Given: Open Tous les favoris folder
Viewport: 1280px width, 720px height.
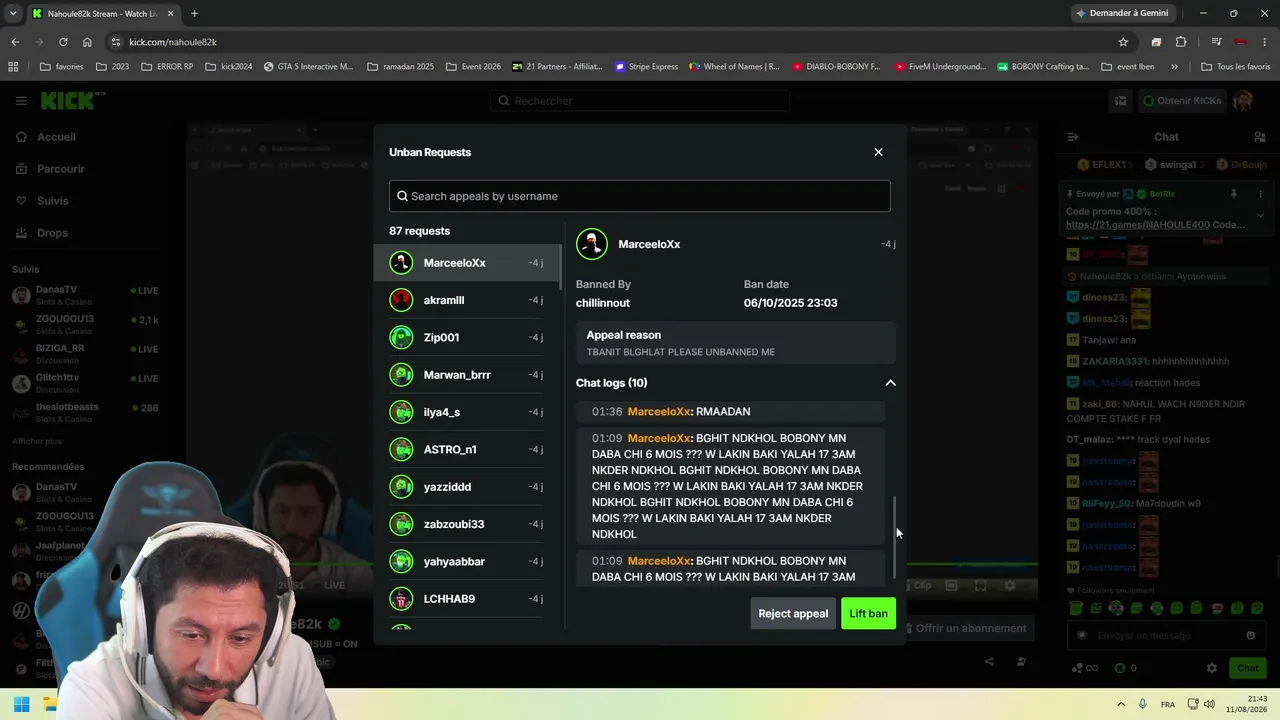Looking at the screenshot, I should pos(1235,67).
